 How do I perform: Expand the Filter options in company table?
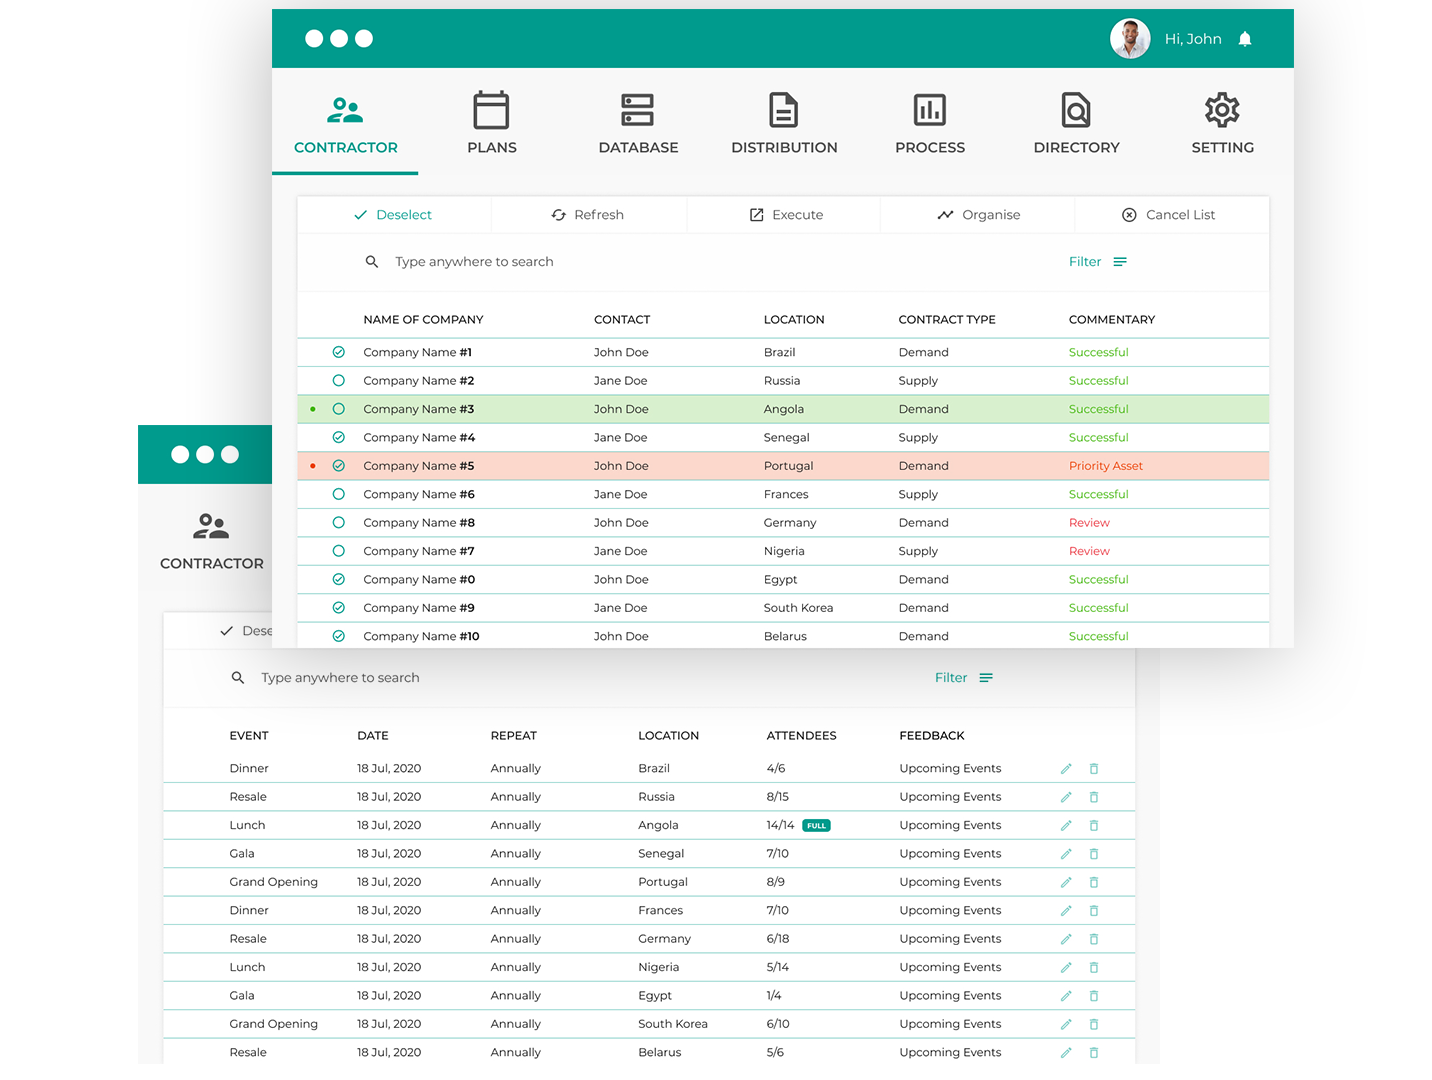click(x=1097, y=262)
